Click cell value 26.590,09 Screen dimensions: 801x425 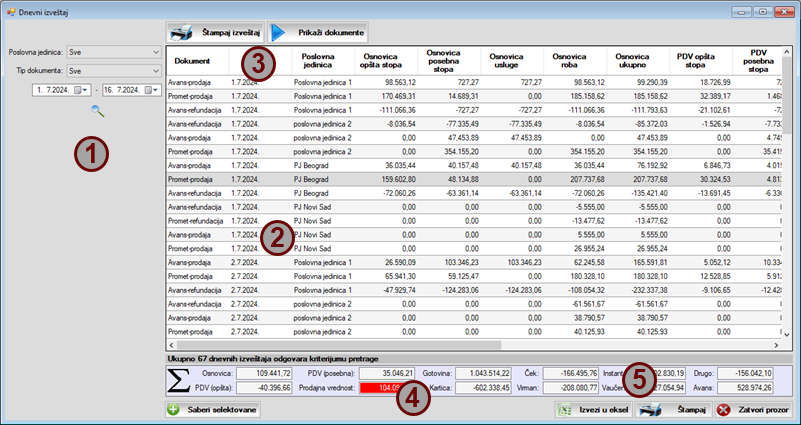point(401,263)
